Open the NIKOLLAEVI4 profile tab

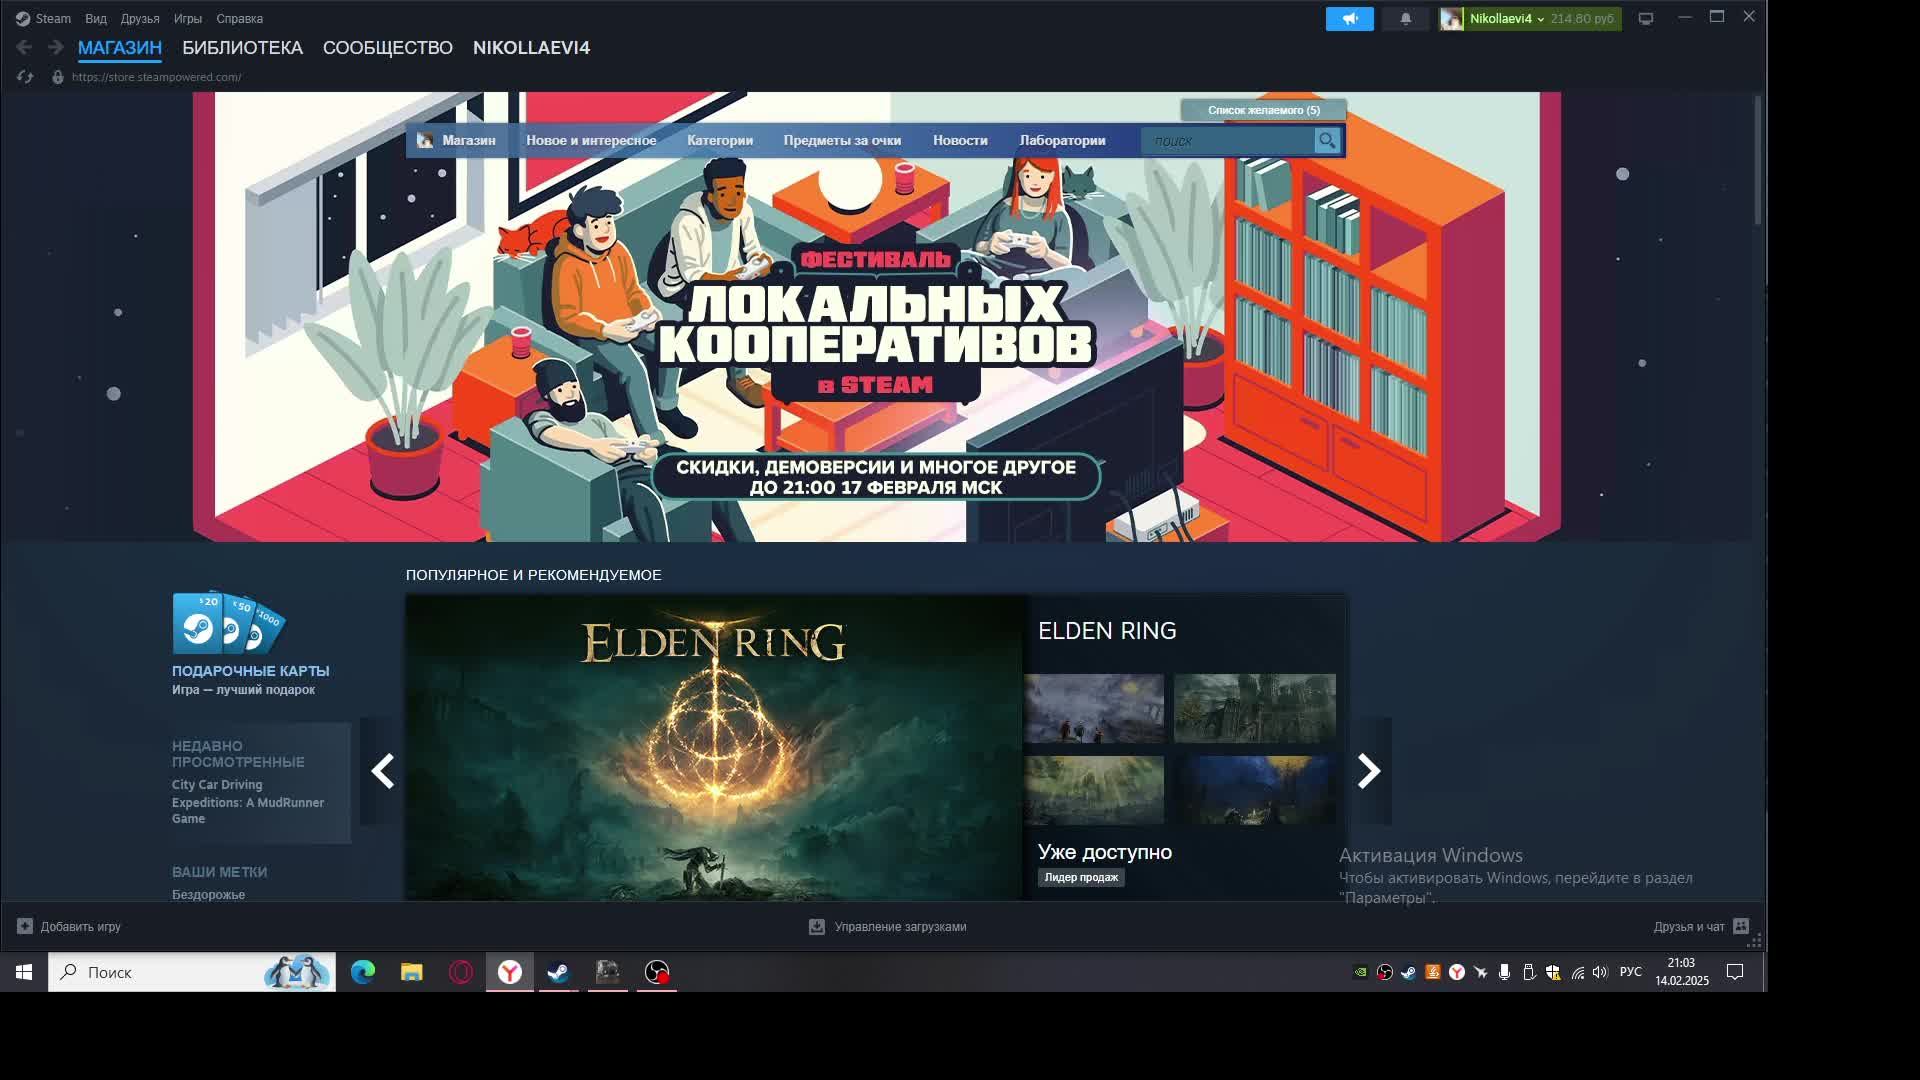tap(531, 48)
